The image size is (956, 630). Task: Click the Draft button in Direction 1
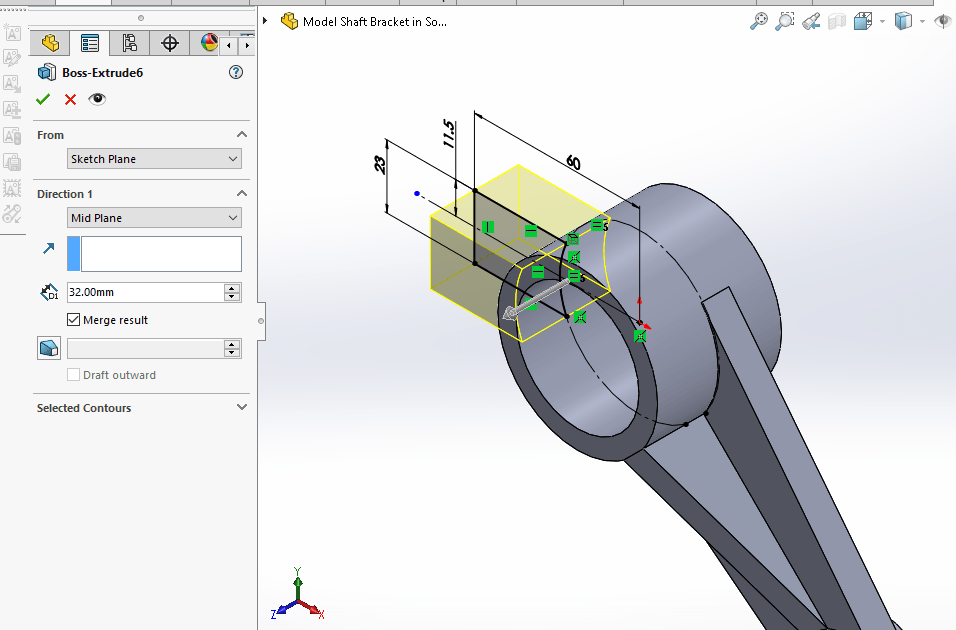click(x=48, y=347)
